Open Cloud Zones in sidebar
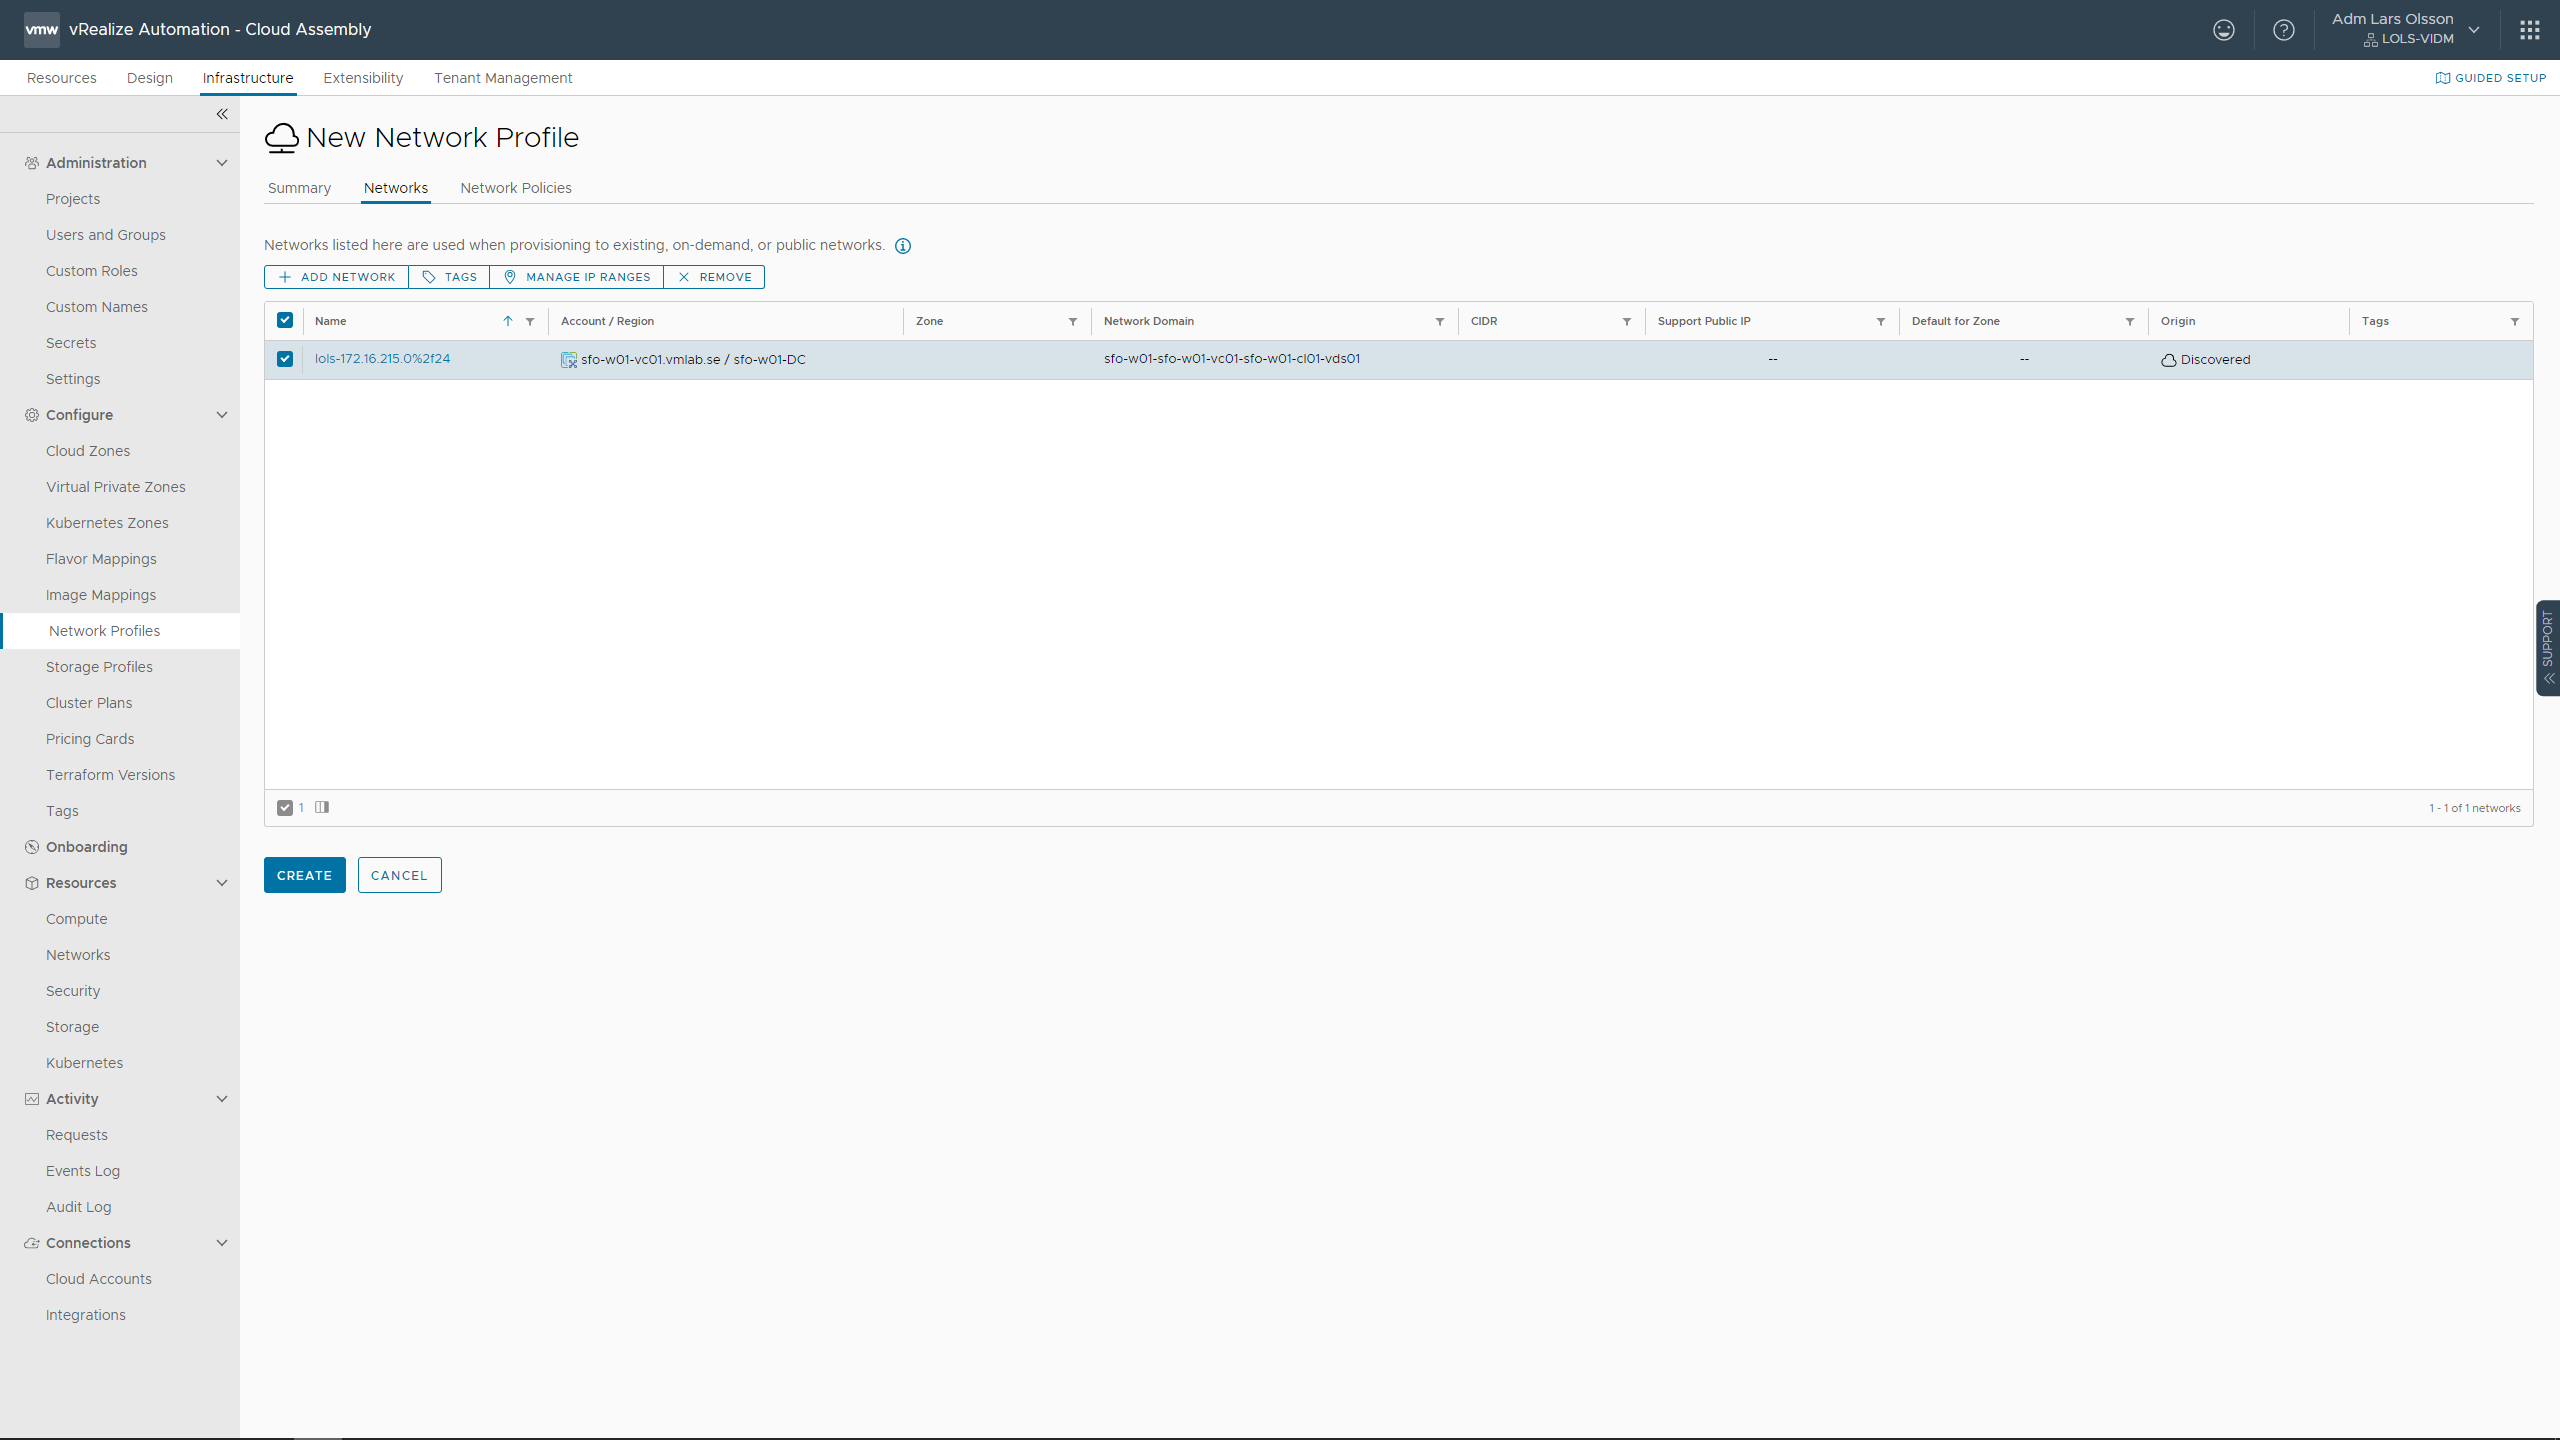The image size is (2560, 1440). coord(88,451)
